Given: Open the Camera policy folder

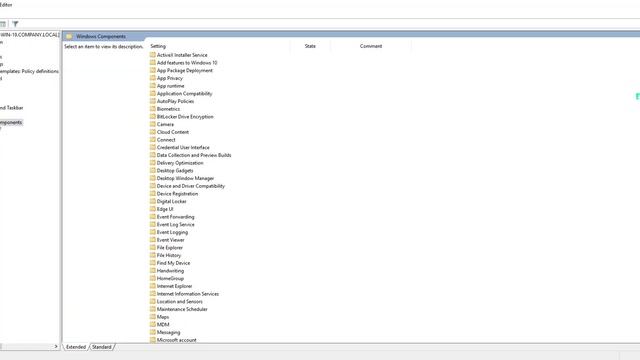Looking at the screenshot, I should point(162,124).
